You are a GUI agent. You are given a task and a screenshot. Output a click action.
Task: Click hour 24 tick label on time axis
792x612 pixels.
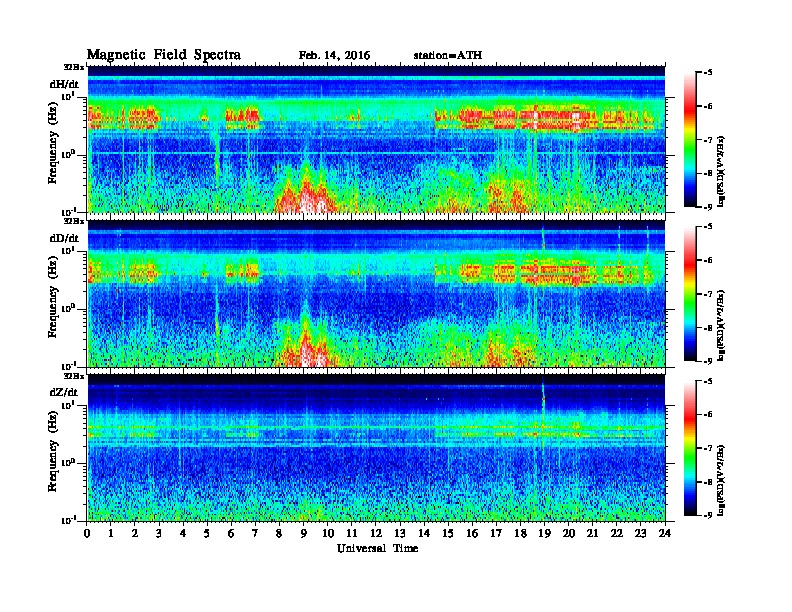[665, 533]
